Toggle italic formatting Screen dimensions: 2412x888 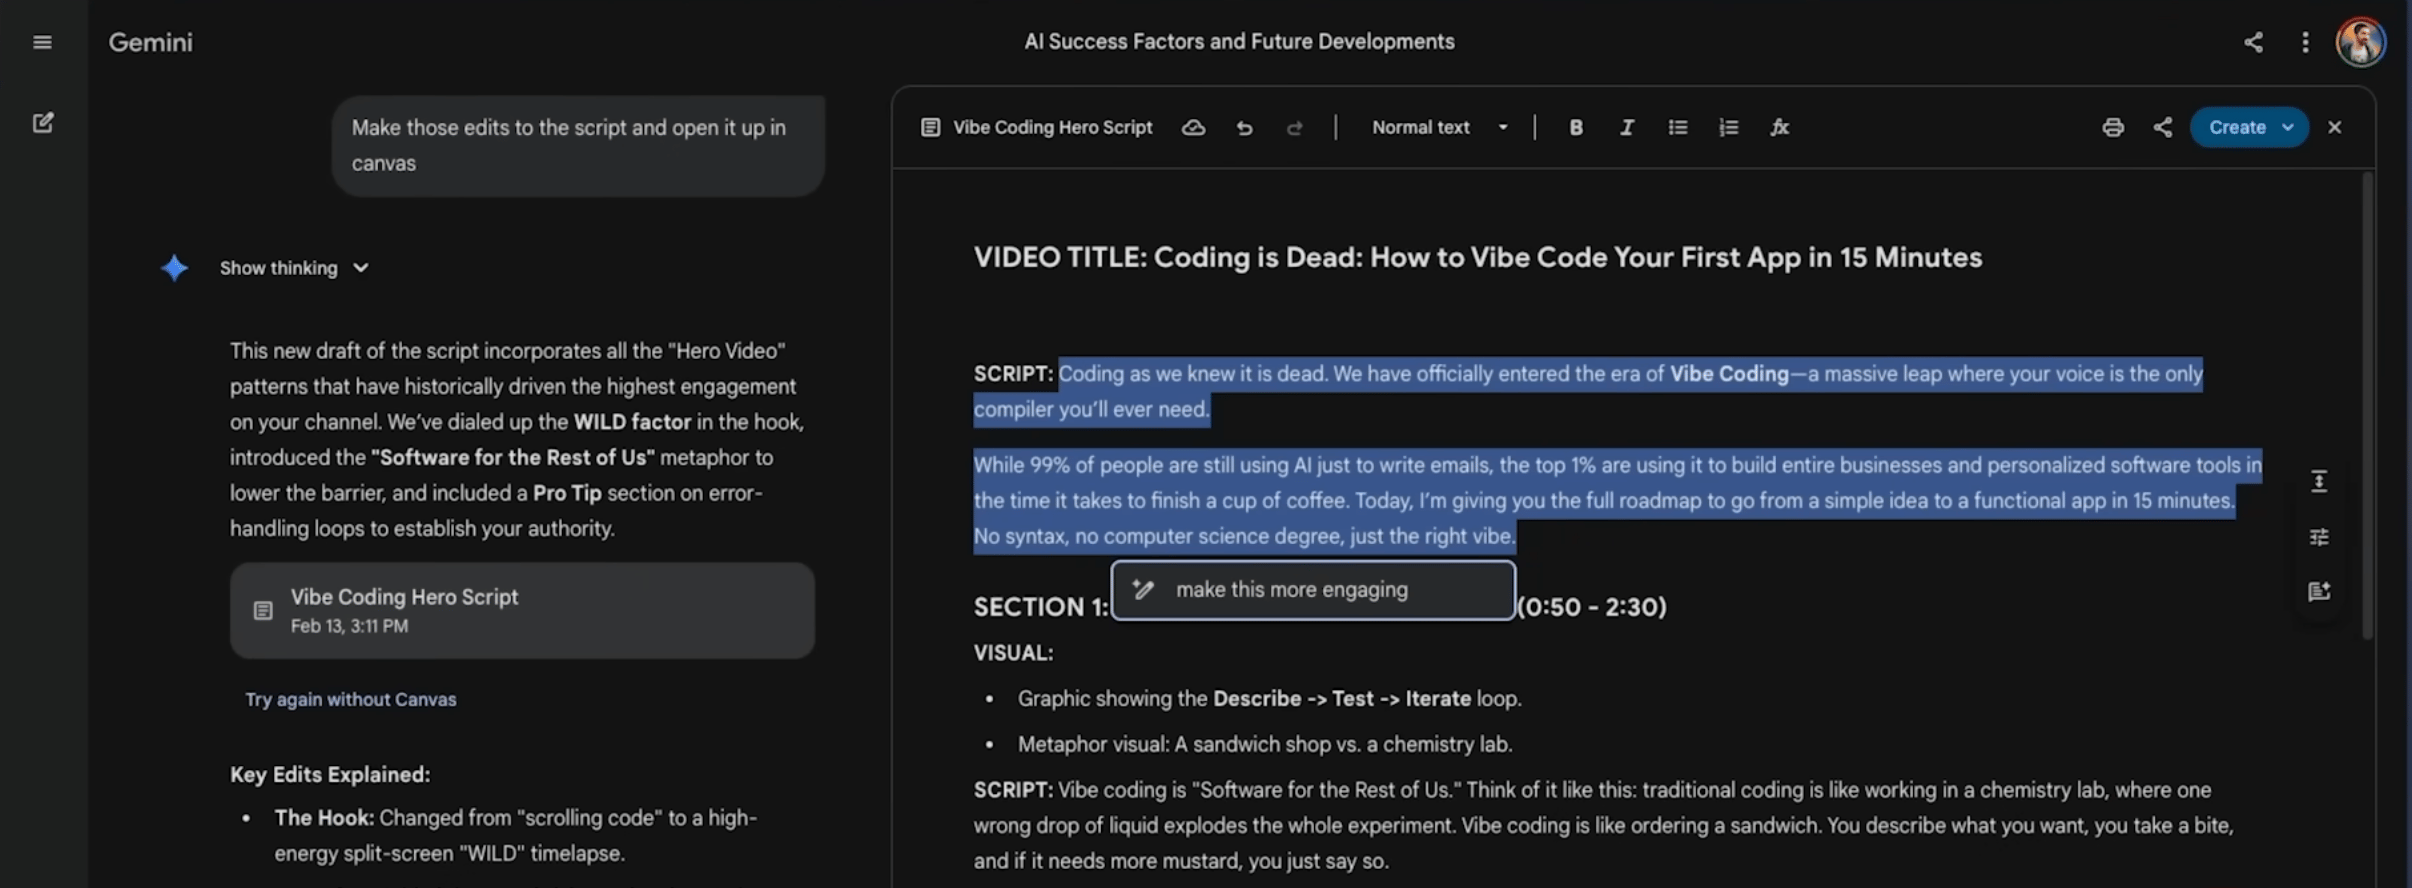1626,128
